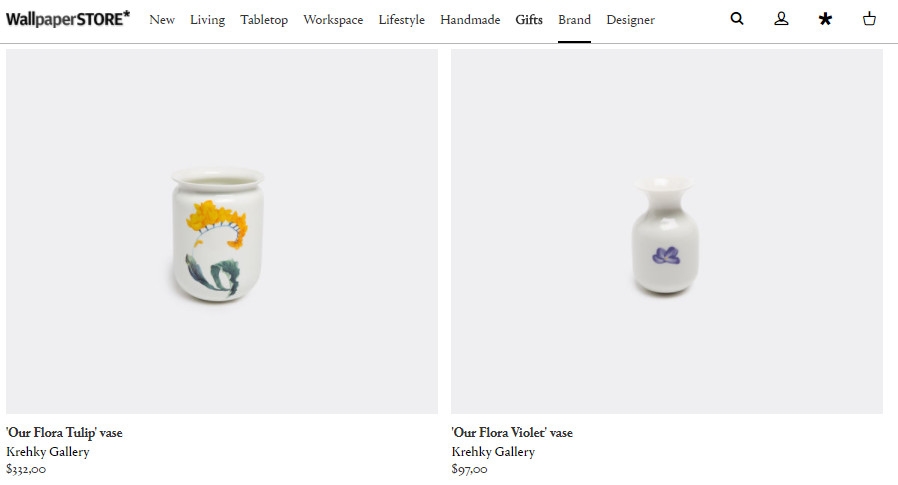Open the Handmade category
Screen dimensions: 898x485
coord(470,19)
